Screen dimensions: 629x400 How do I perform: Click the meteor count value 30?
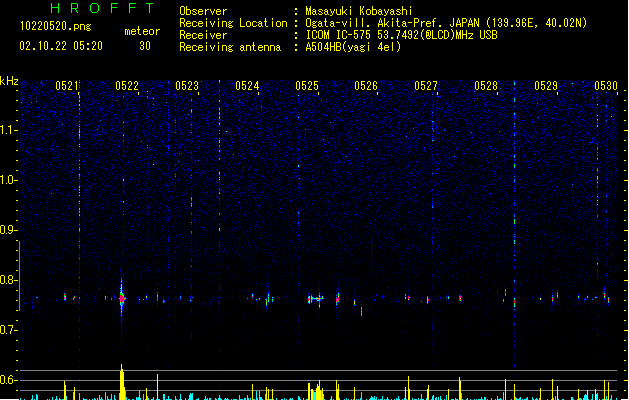(x=145, y=46)
